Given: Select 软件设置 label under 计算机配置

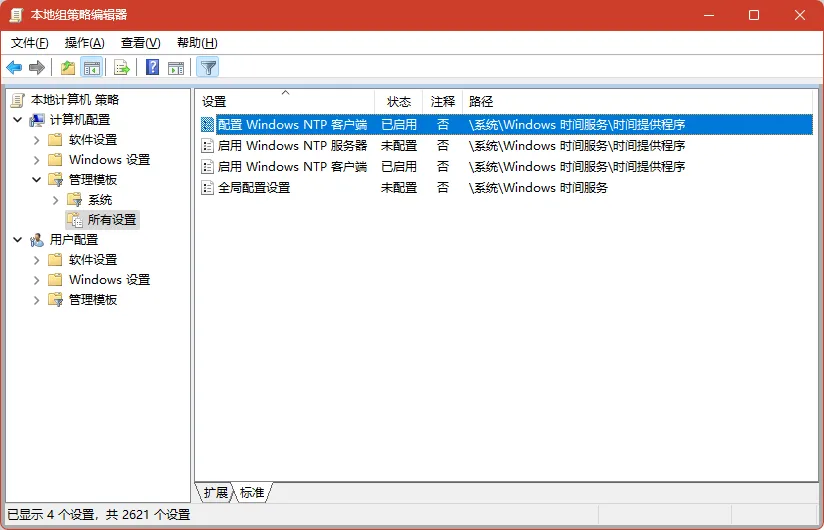Looking at the screenshot, I should 93,140.
